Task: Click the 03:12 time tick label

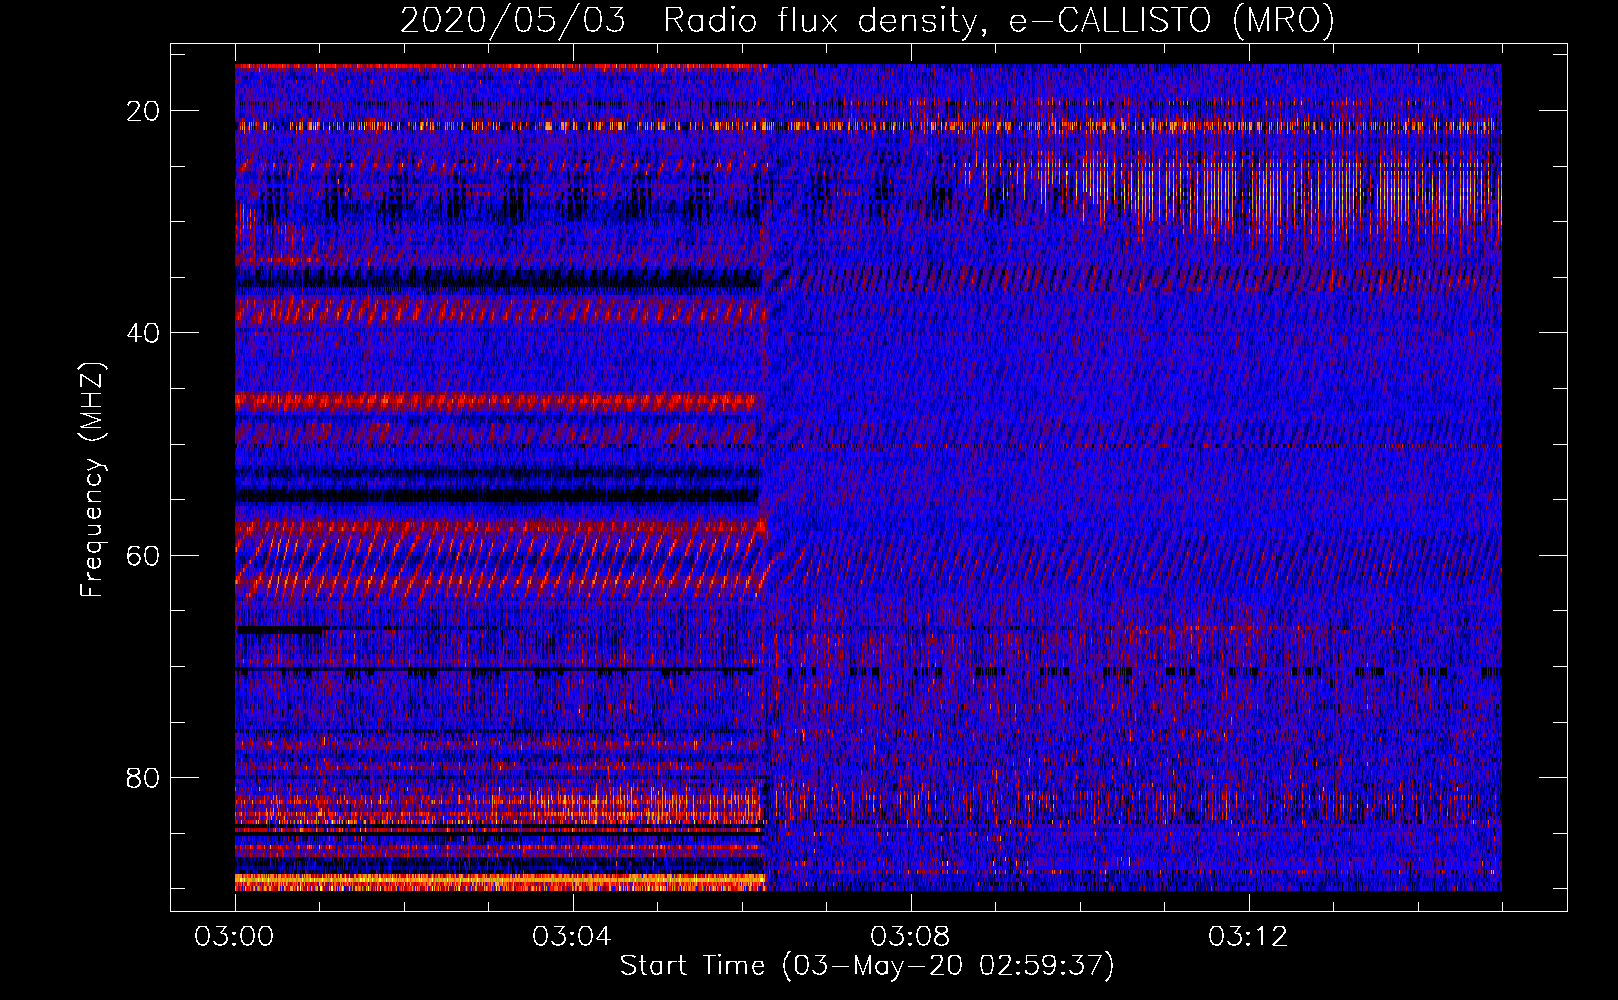Action: (x=1248, y=937)
